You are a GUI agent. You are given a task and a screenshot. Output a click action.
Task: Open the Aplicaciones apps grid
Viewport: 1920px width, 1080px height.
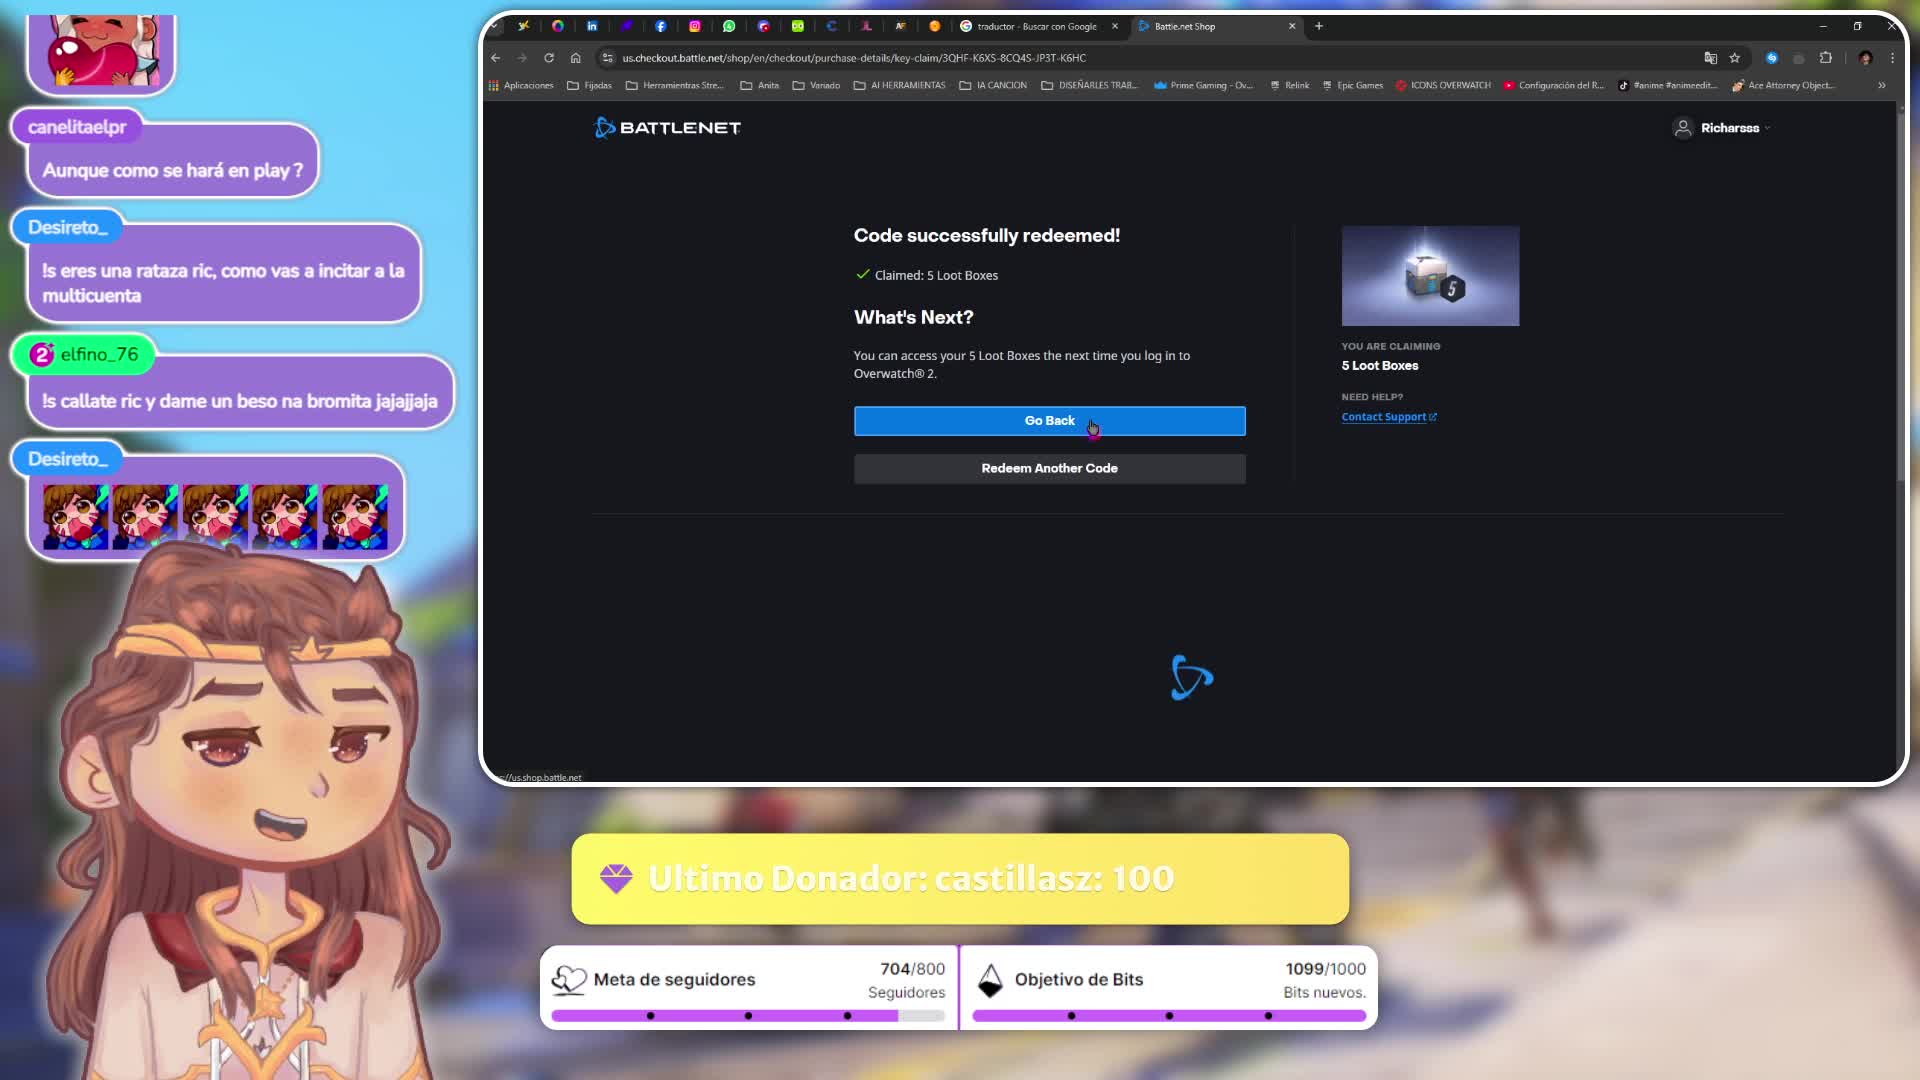(x=521, y=85)
